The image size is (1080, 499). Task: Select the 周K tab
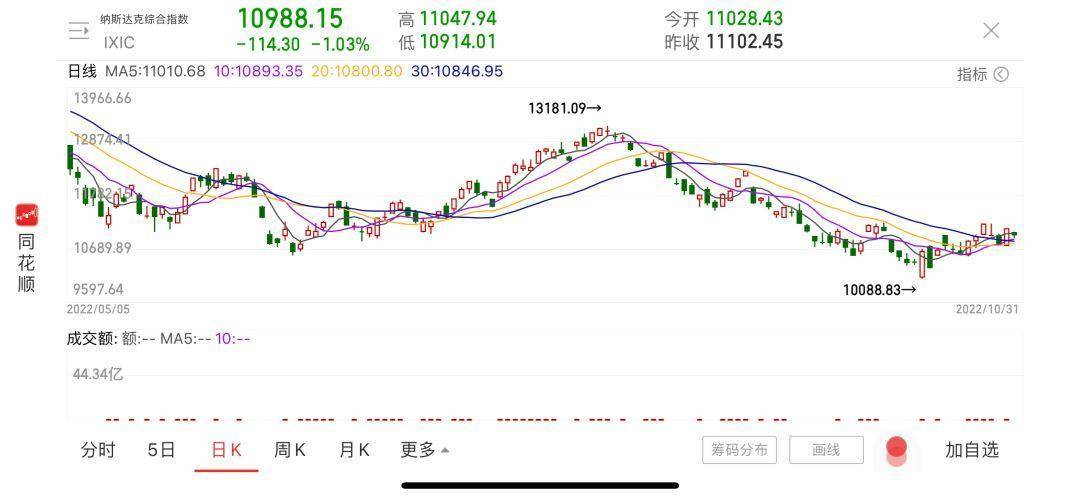[290, 450]
